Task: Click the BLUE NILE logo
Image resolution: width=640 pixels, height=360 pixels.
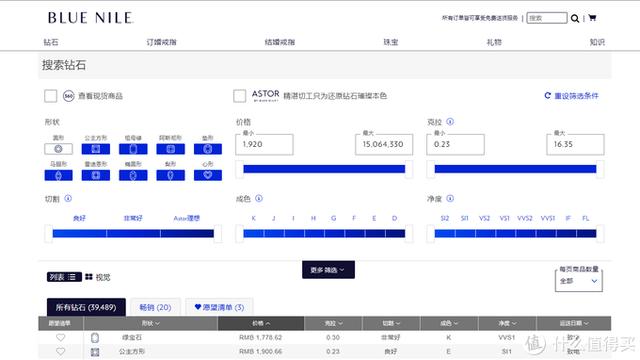Action: click(x=90, y=18)
